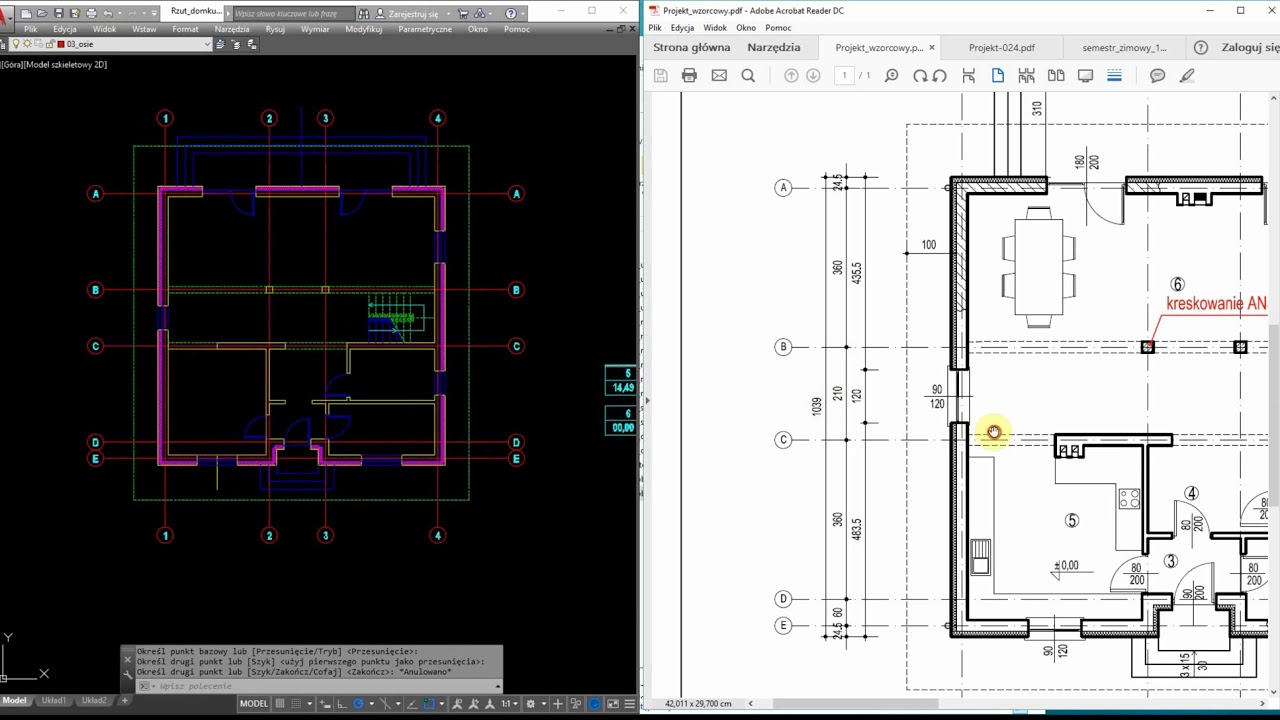The width and height of the screenshot is (1280, 720).
Task: Rotate PDF view clockwise
Action: pyautogui.click(x=920, y=76)
